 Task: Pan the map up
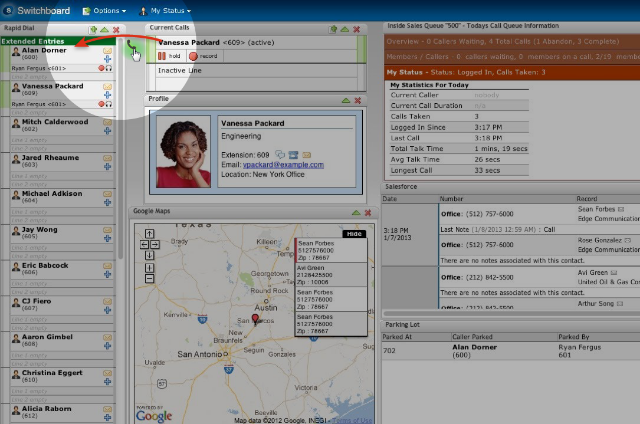149,234
